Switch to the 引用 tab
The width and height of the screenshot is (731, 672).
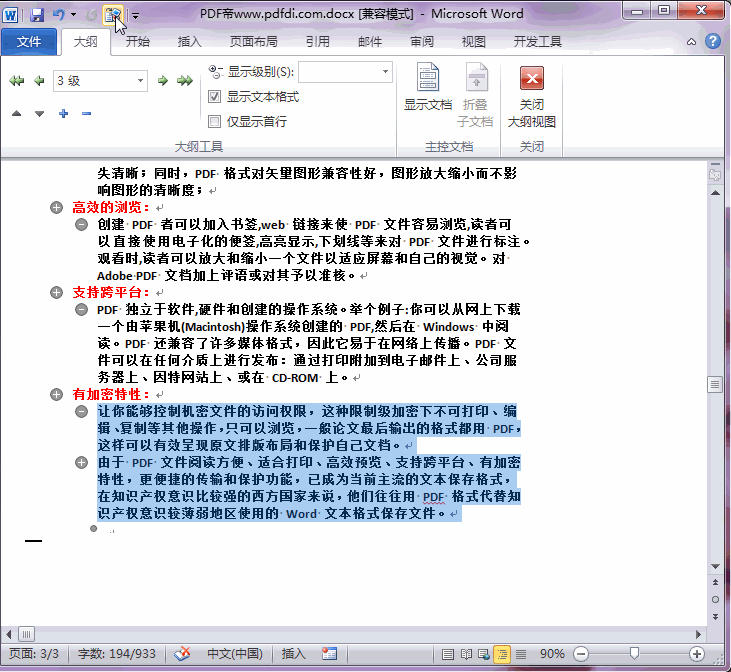pos(317,42)
